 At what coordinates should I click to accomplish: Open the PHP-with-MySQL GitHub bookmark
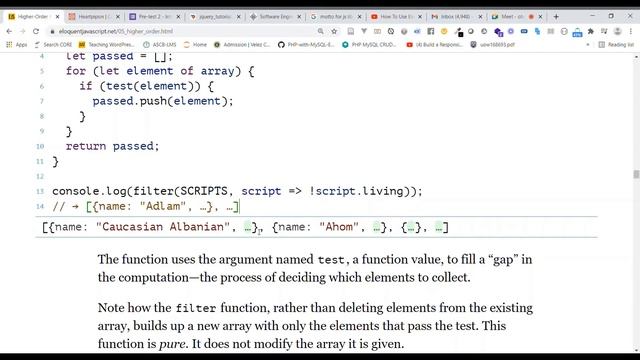[x=306, y=44]
